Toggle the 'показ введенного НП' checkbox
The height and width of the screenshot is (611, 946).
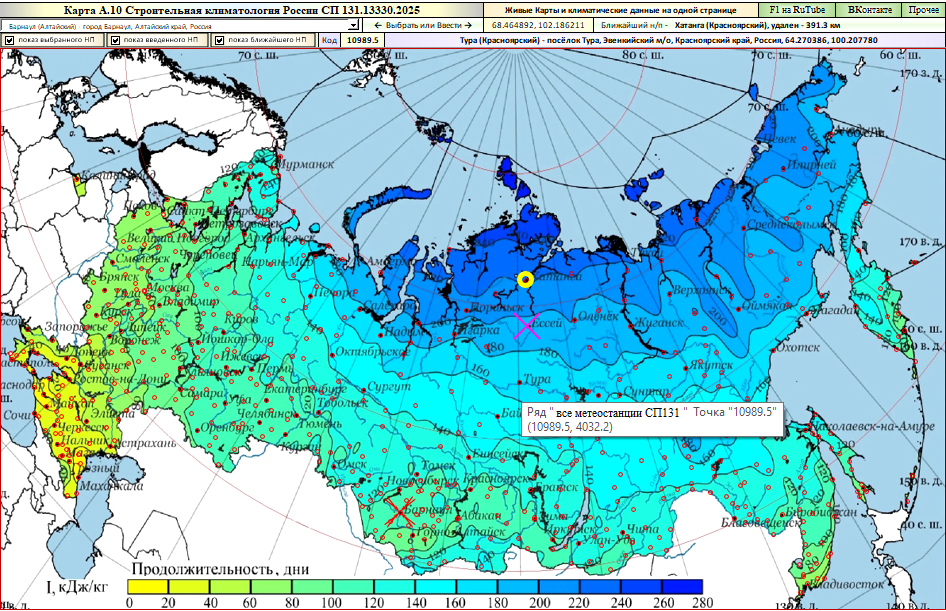115,41
